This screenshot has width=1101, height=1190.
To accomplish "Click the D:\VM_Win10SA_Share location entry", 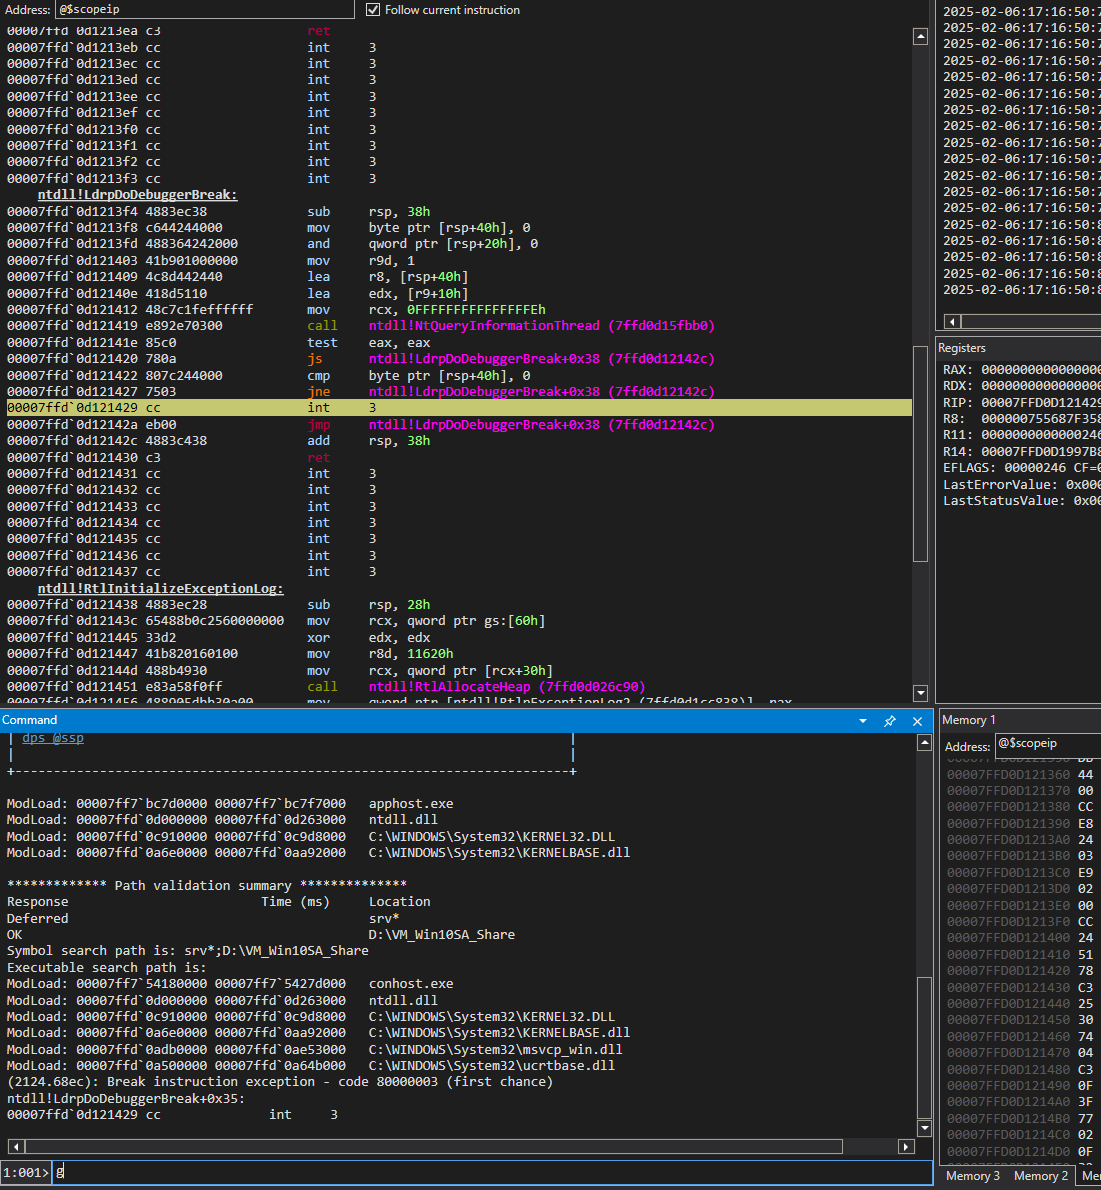I will (x=442, y=934).
